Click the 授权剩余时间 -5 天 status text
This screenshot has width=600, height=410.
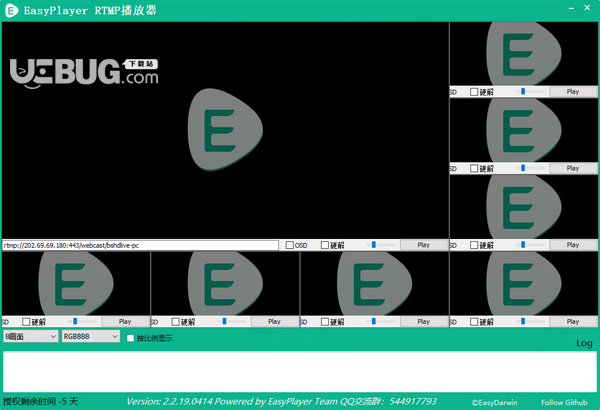(x=41, y=402)
